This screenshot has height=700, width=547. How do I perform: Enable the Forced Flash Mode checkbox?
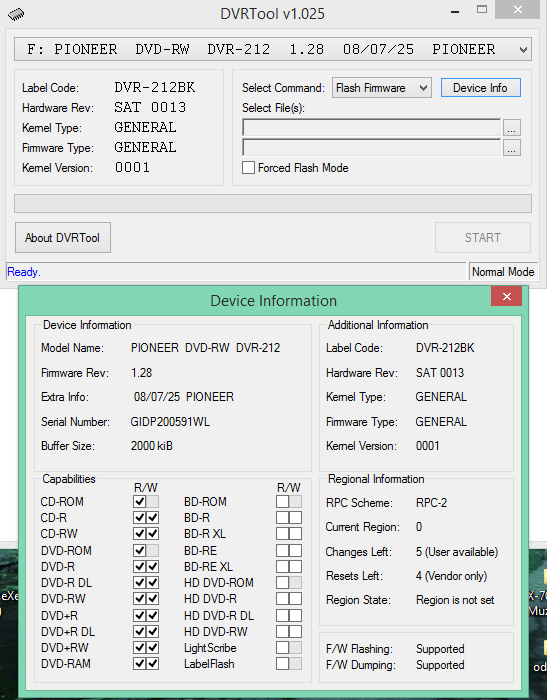click(x=248, y=168)
